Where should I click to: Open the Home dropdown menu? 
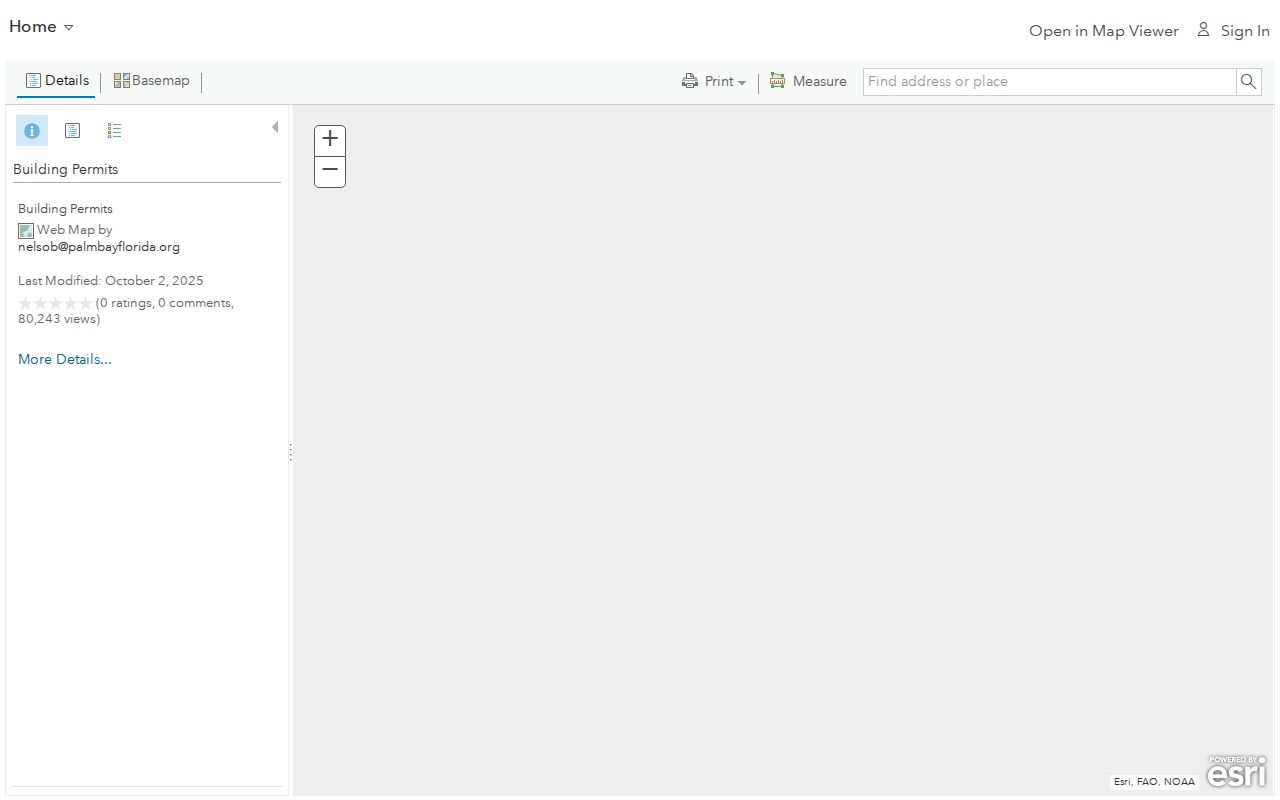[x=41, y=27]
